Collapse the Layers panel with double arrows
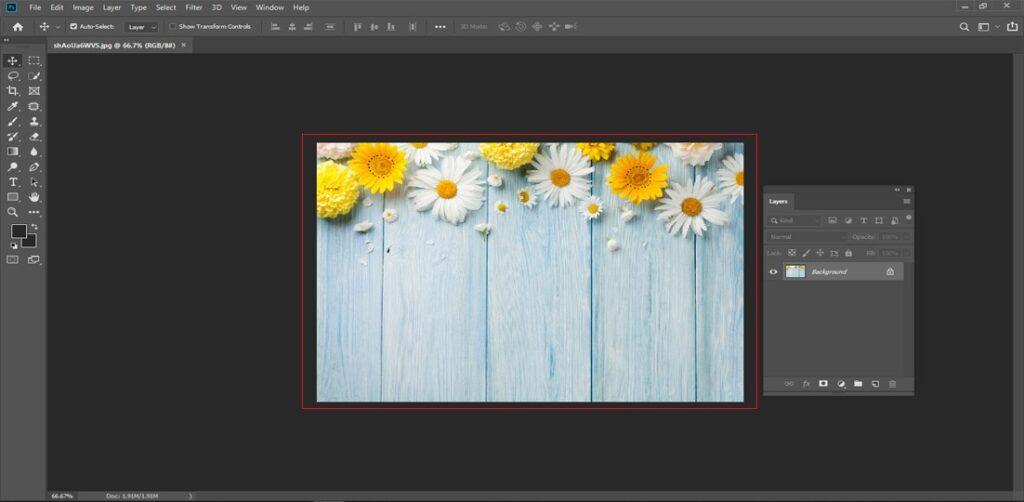 (897, 190)
